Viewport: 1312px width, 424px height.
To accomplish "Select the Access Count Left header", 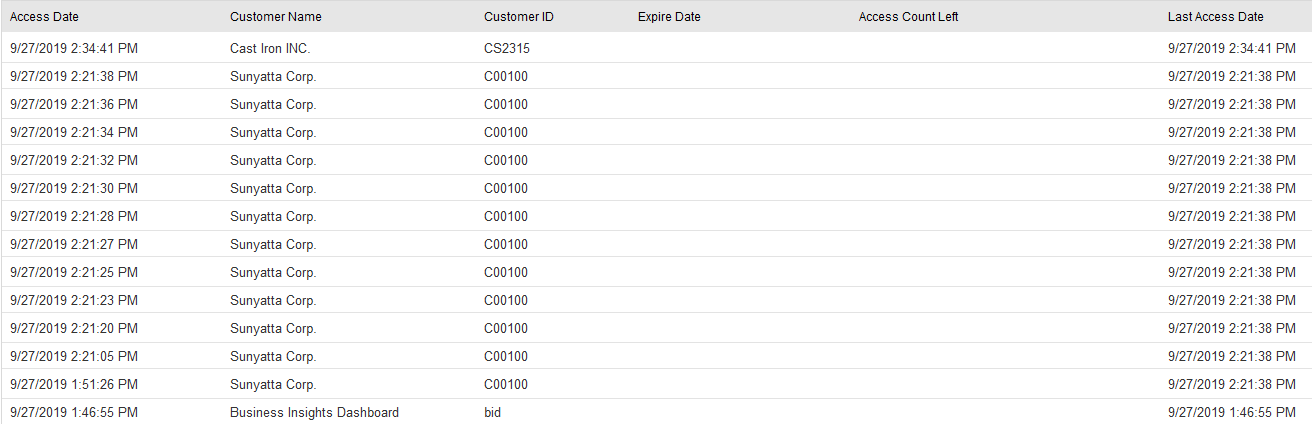I will [x=908, y=17].
